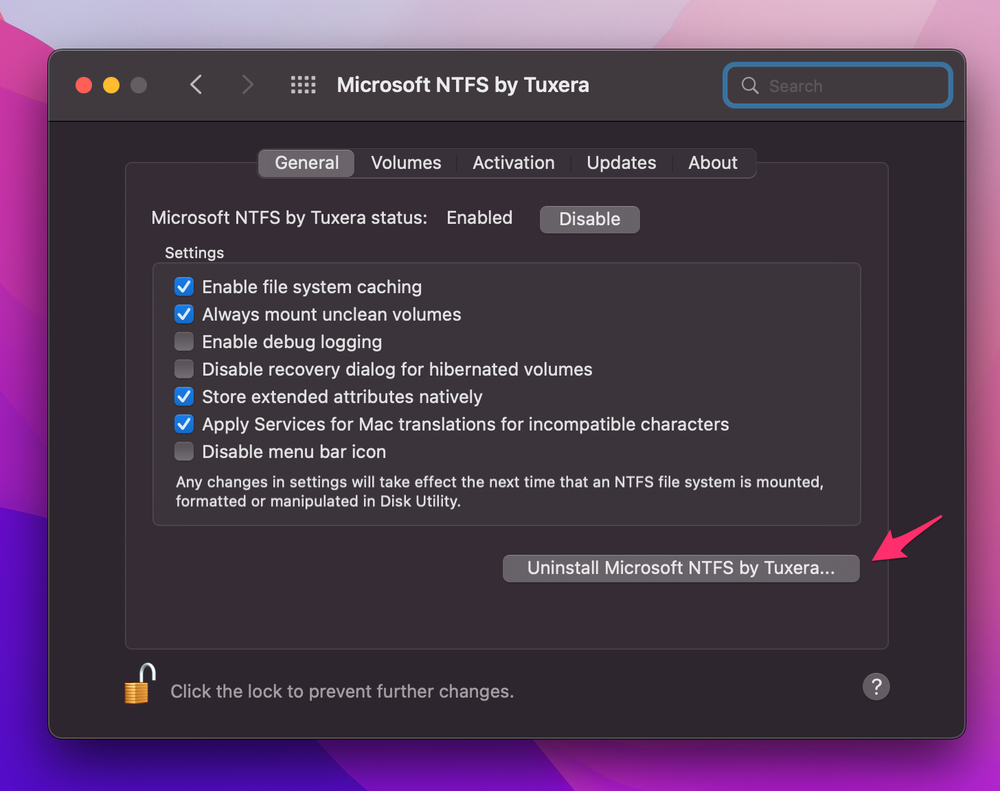Close the window with the red button
This screenshot has width=1000, height=791.
coord(84,85)
